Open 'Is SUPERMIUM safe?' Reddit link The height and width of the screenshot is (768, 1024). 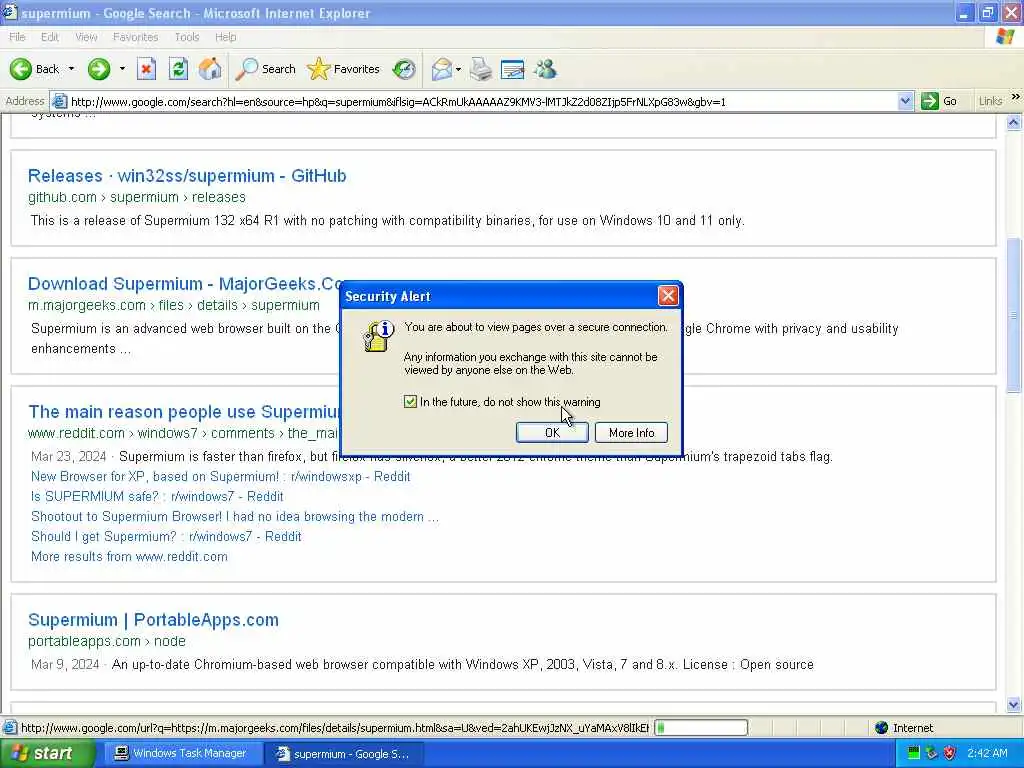pyautogui.click(x=157, y=496)
